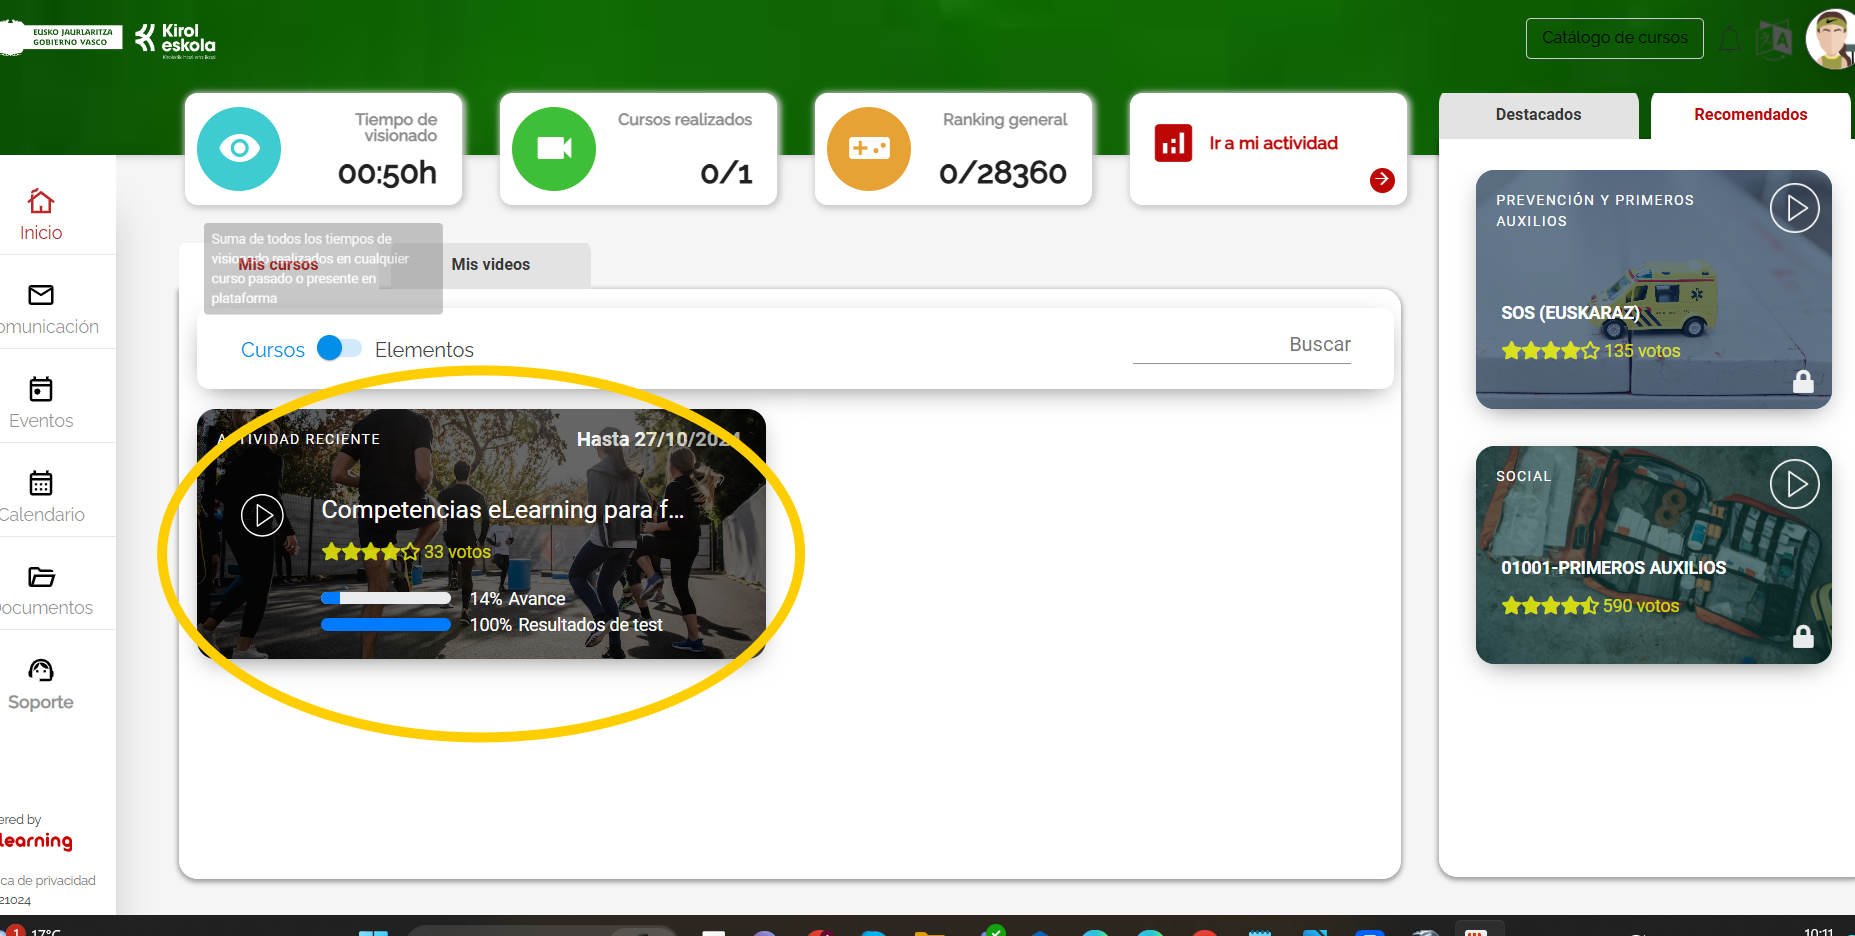The width and height of the screenshot is (1855, 936).
Task: Open Eventos calendar icon in sidebar
Action: tap(41, 389)
